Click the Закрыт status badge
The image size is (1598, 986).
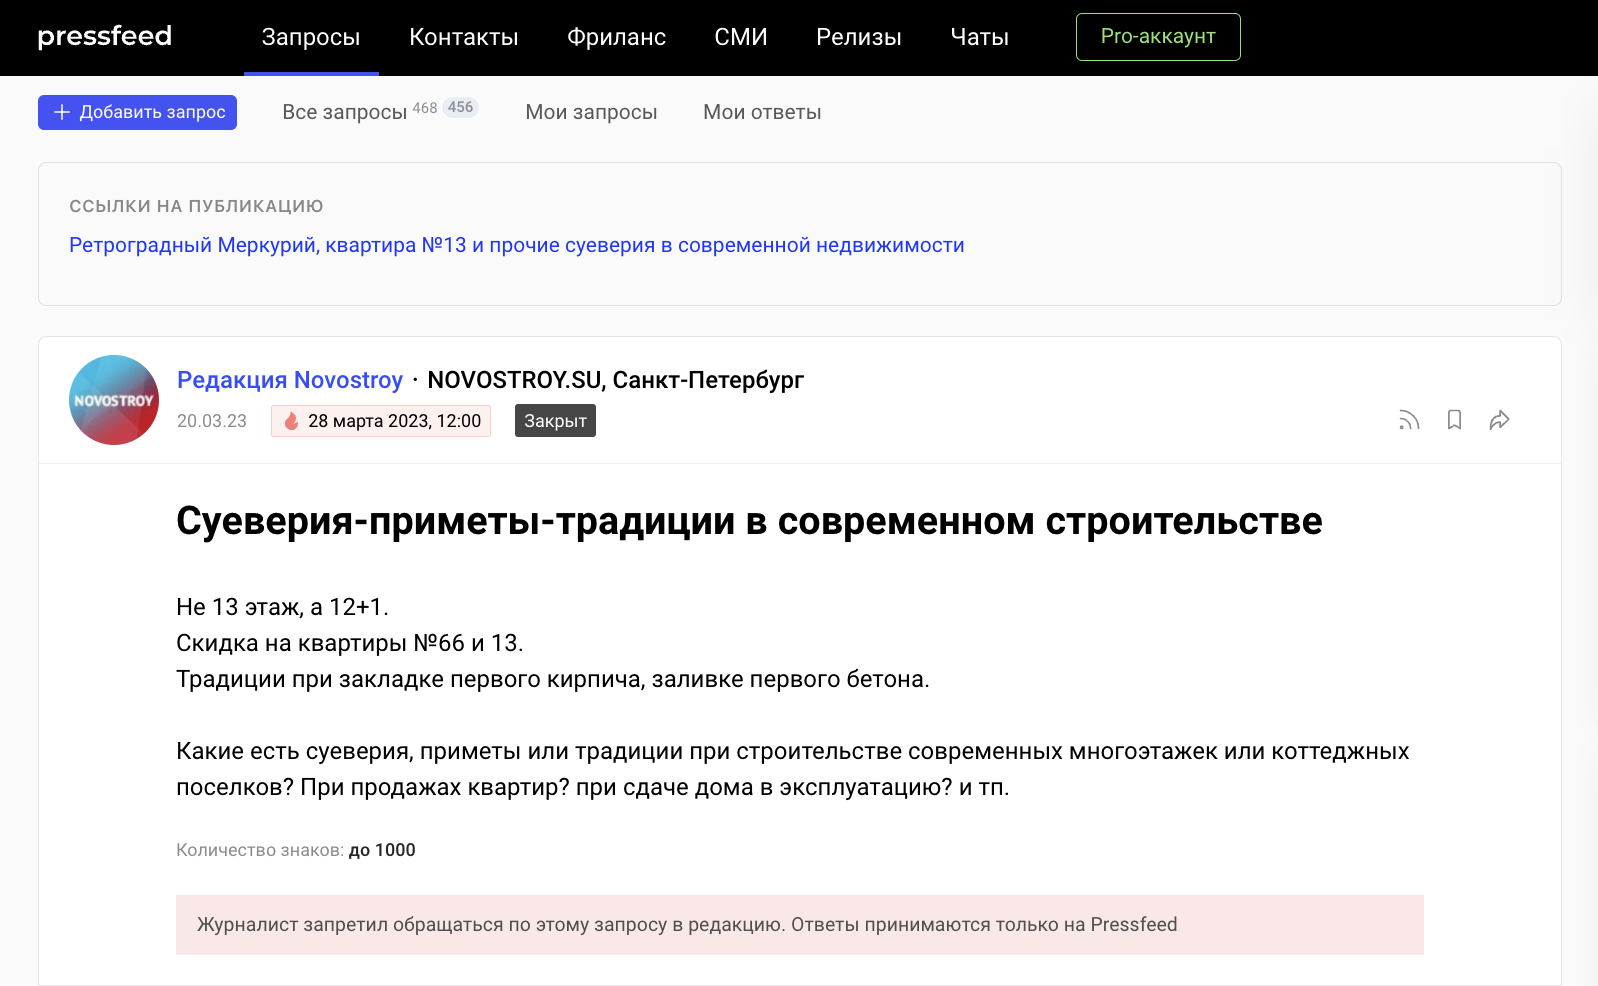click(555, 421)
